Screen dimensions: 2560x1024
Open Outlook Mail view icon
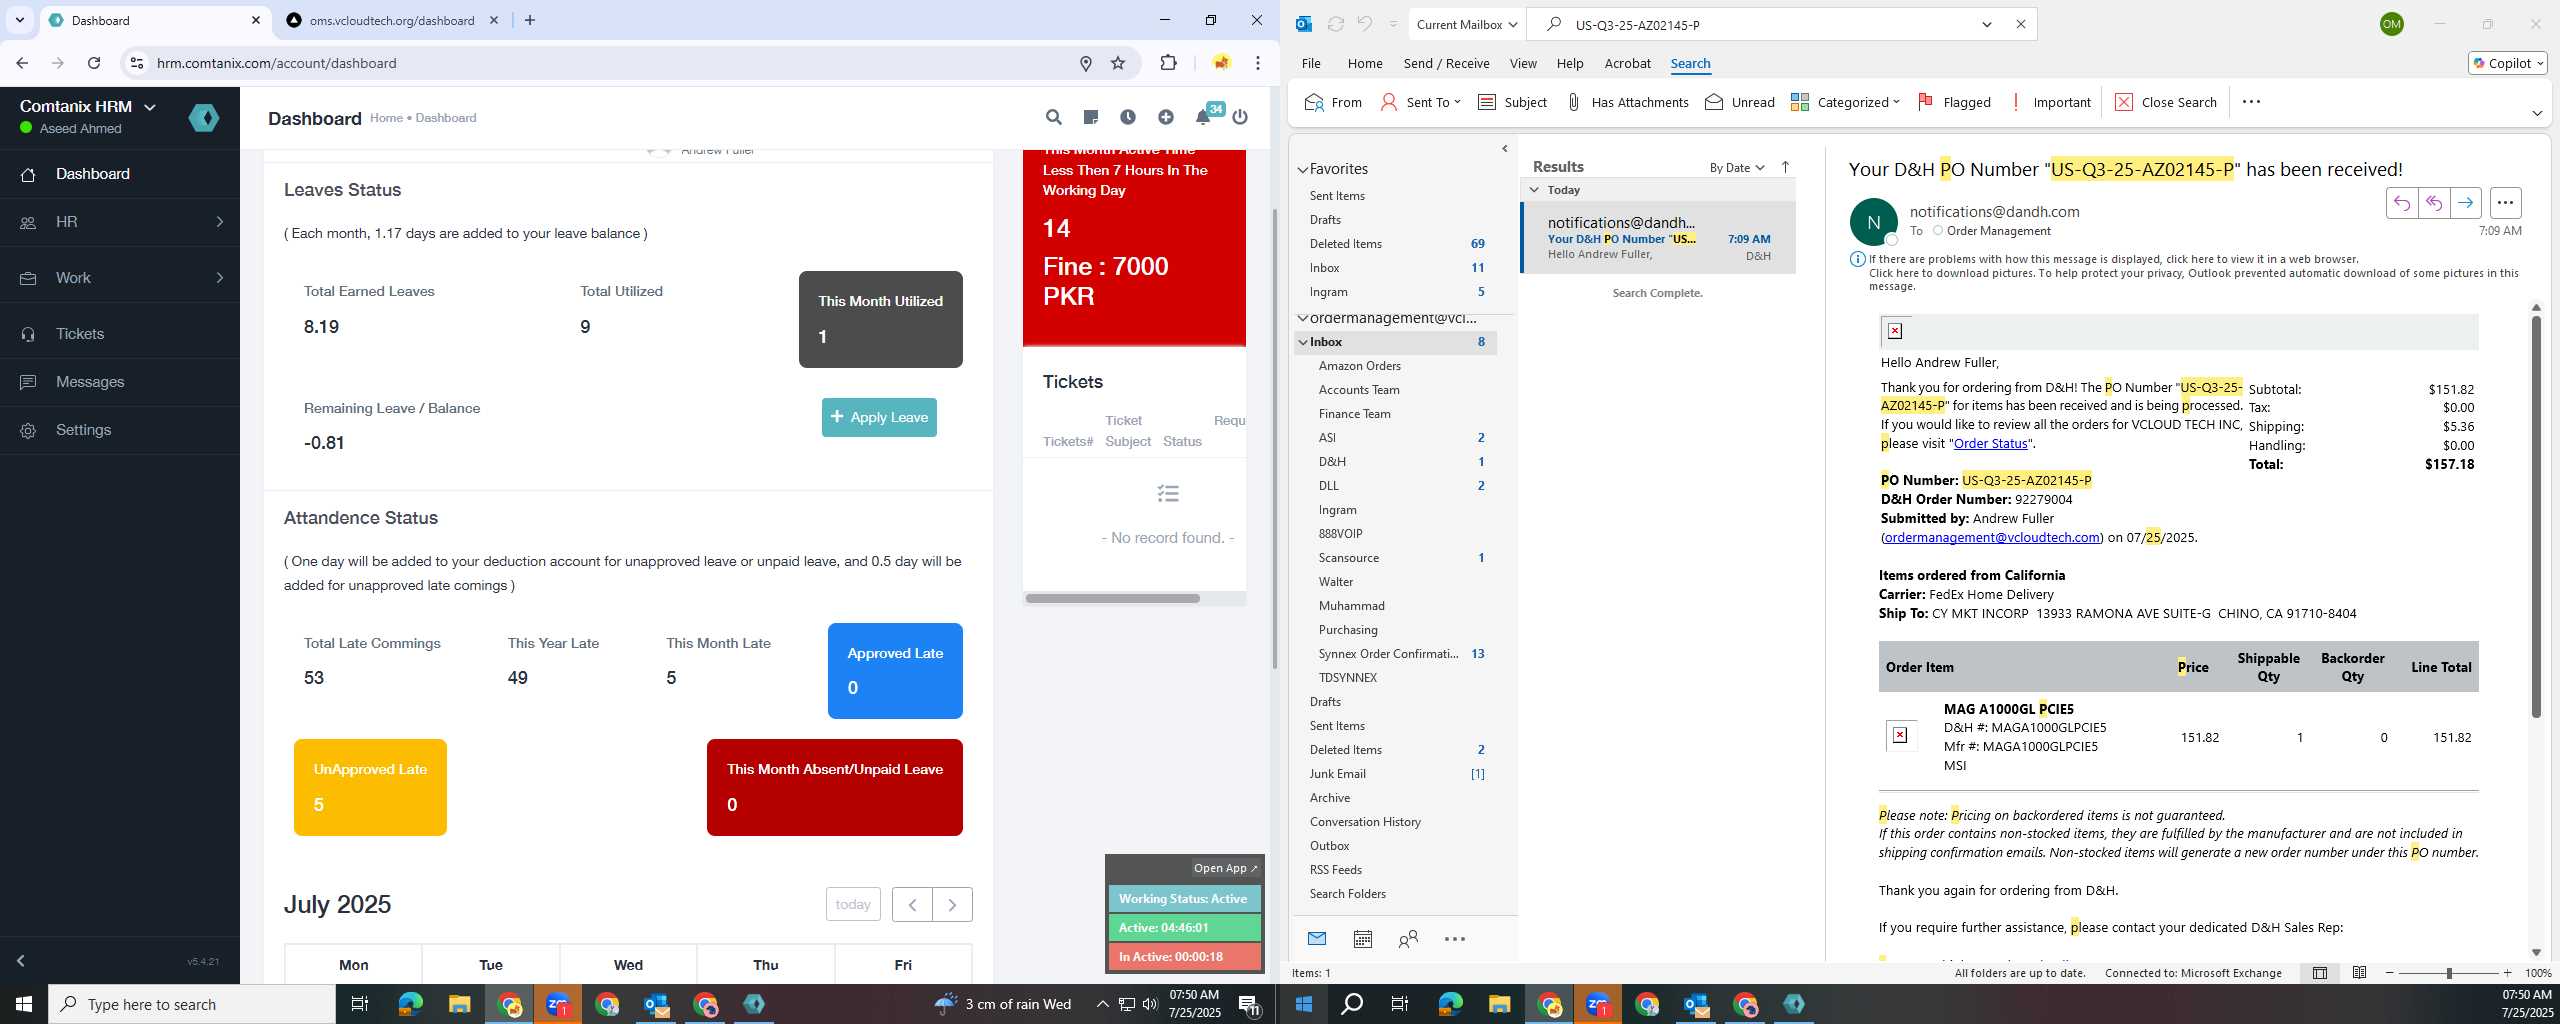coord(1317,939)
